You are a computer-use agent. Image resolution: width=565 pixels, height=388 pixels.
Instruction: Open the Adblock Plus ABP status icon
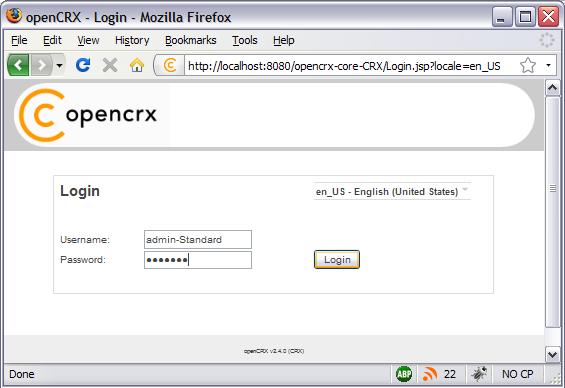tap(404, 374)
